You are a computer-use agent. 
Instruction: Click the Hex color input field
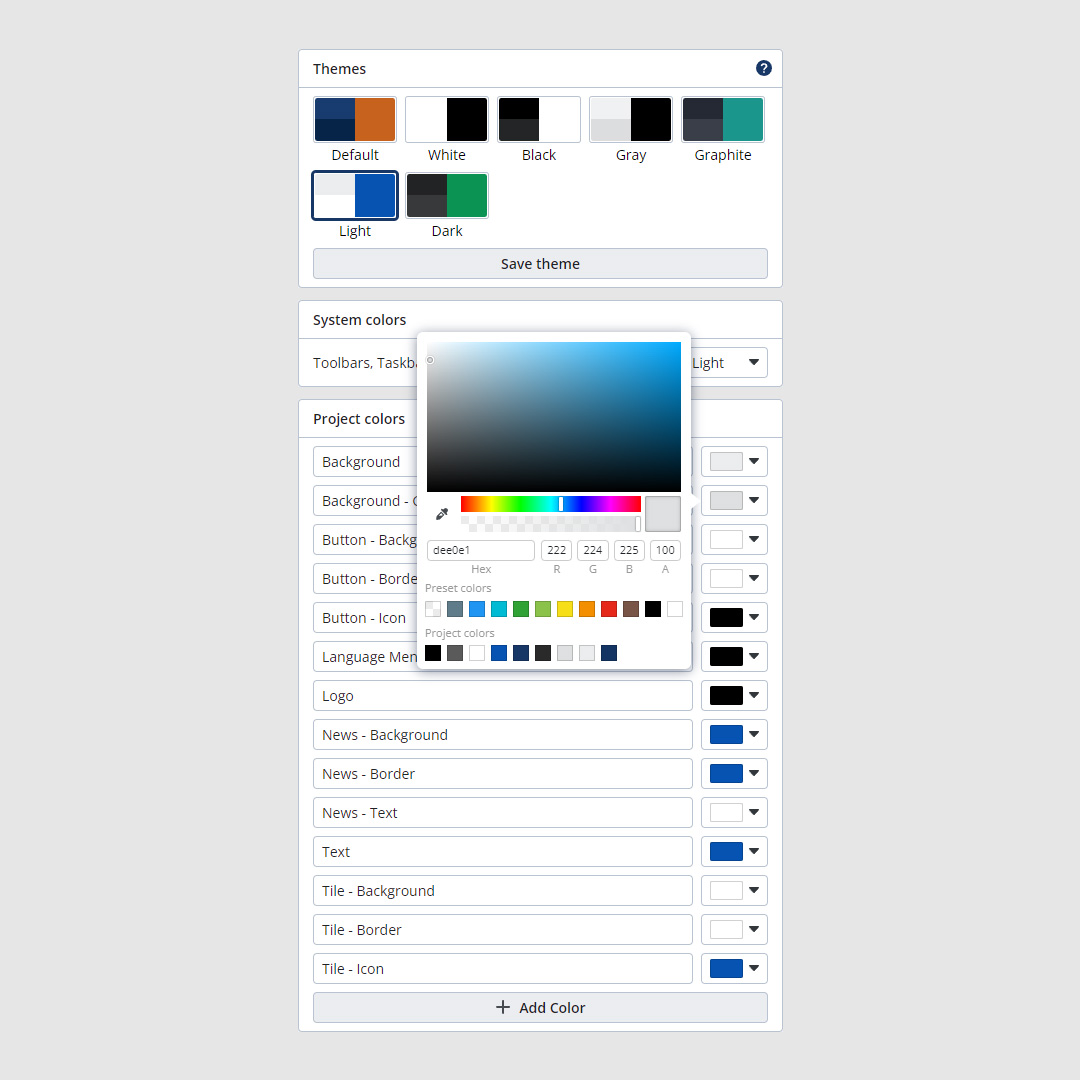[480, 550]
